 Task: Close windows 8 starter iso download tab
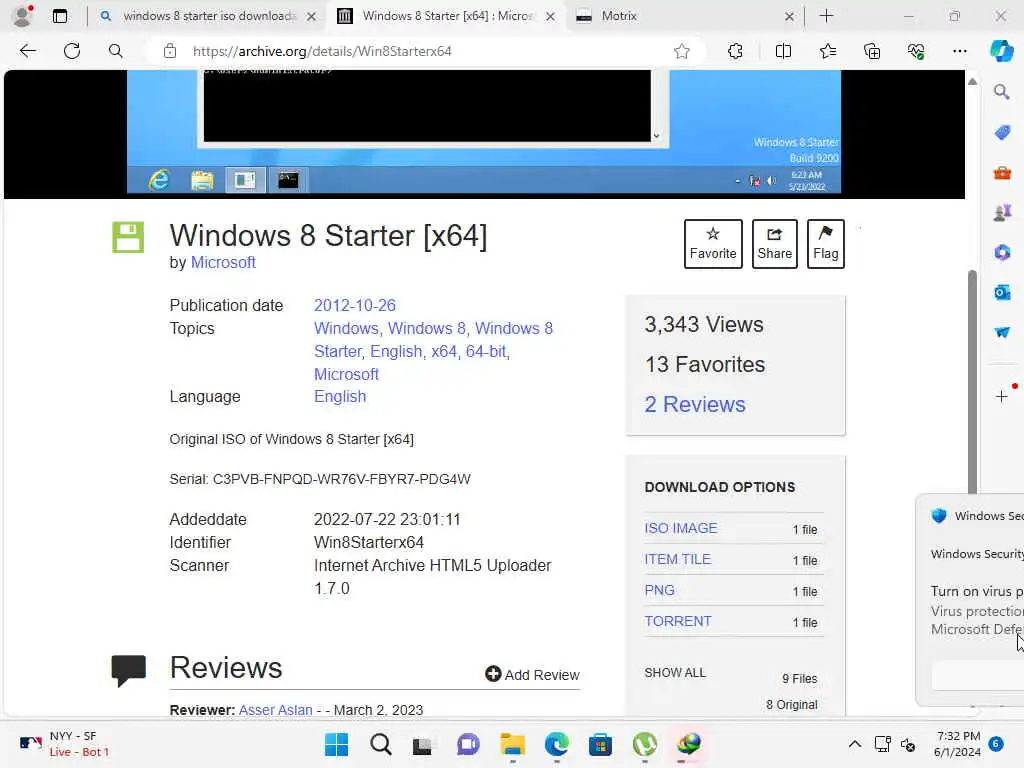[x=312, y=16]
